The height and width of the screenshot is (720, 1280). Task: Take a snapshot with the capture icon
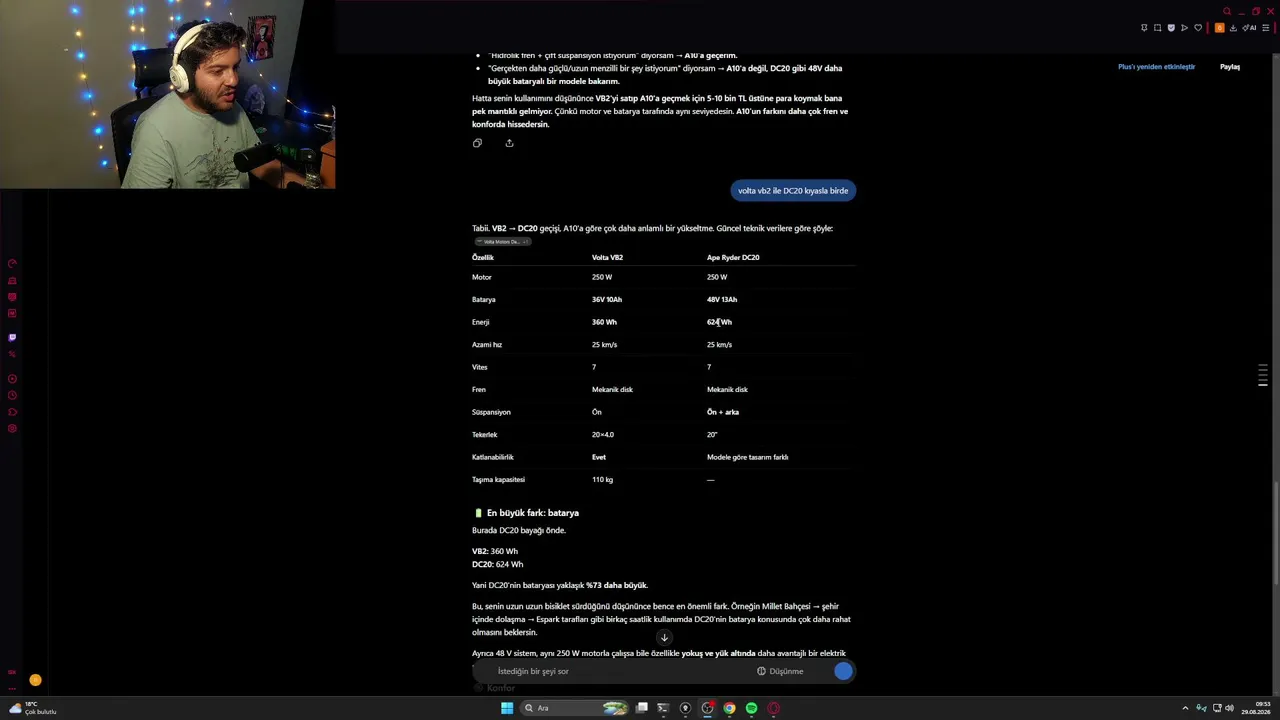click(x=1158, y=28)
